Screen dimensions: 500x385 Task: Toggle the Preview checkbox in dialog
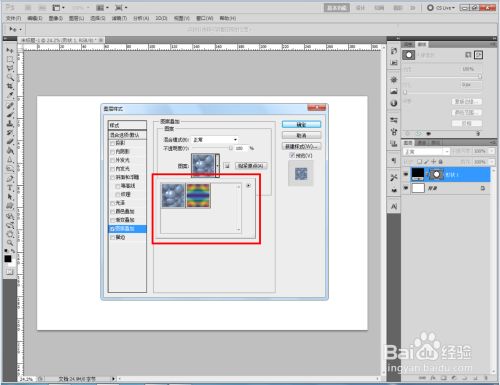(292, 155)
